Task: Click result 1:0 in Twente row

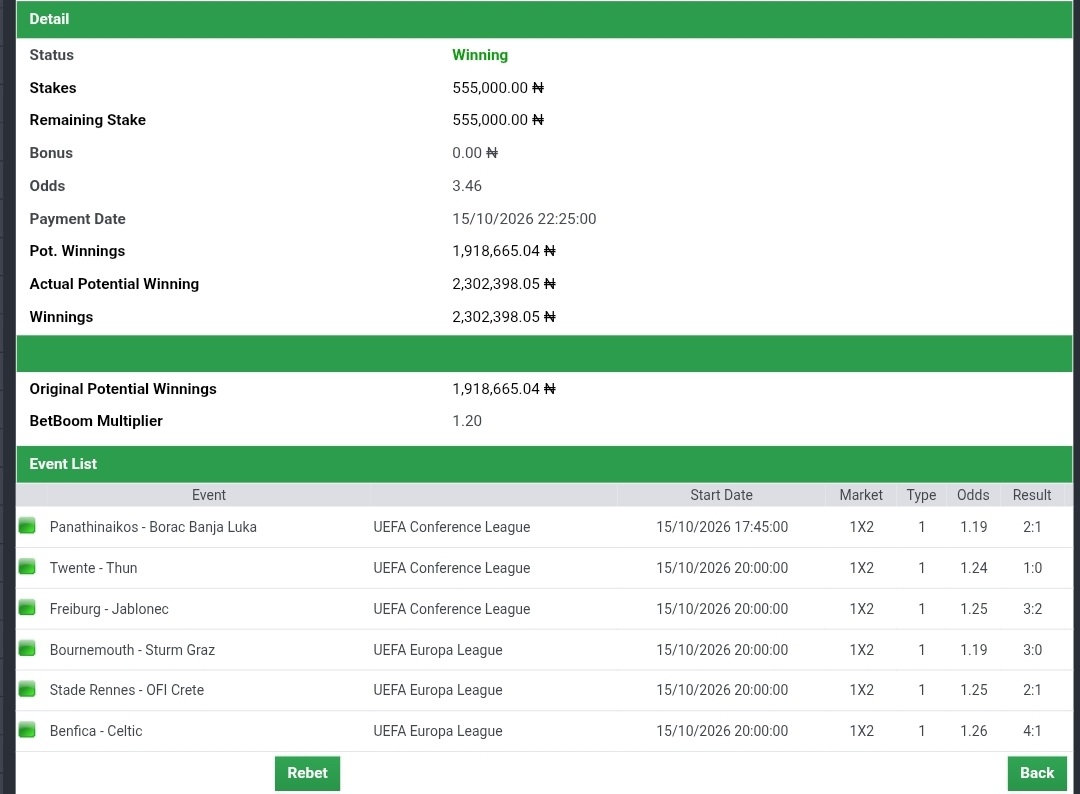Action: pos(1032,568)
